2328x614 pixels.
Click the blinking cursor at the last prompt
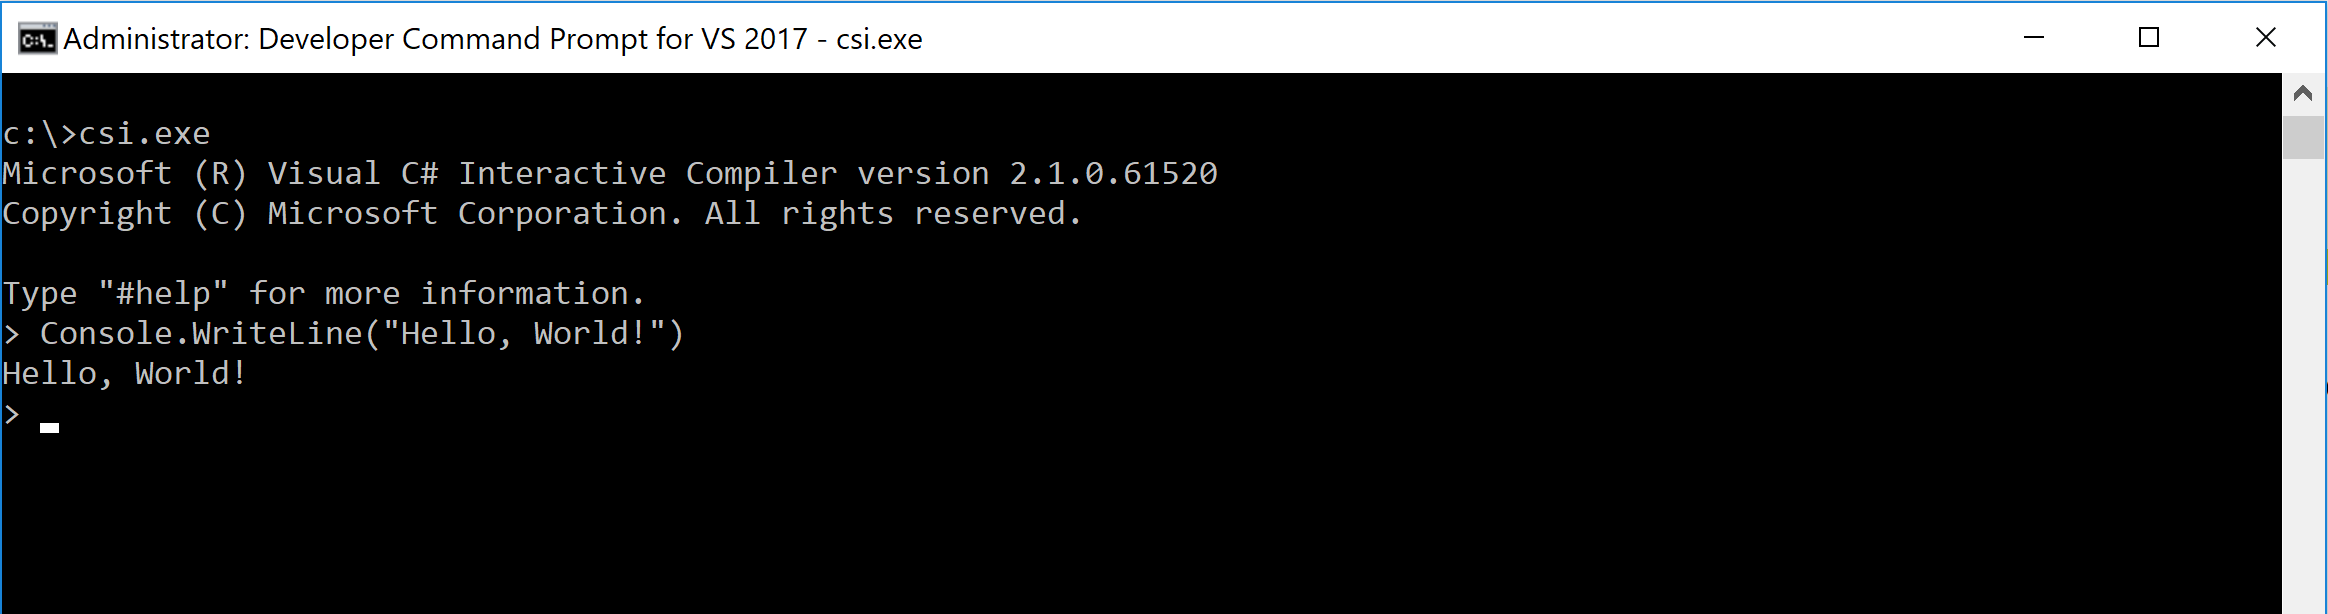(49, 428)
